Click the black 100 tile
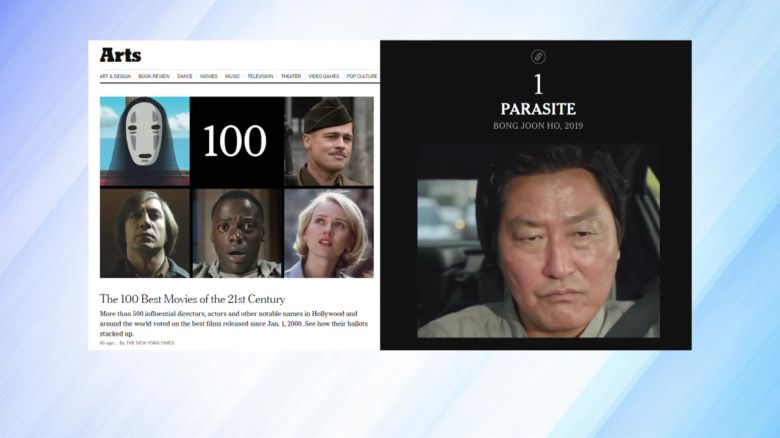 point(236,141)
